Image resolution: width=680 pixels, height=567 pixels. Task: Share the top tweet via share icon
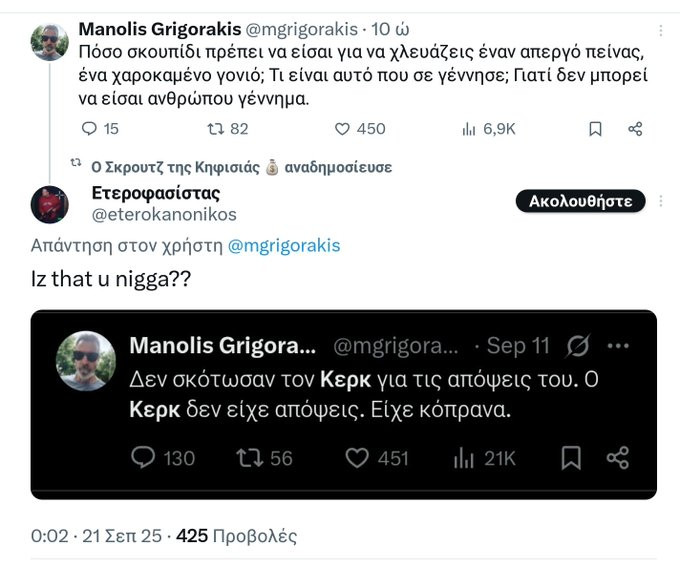click(x=634, y=128)
